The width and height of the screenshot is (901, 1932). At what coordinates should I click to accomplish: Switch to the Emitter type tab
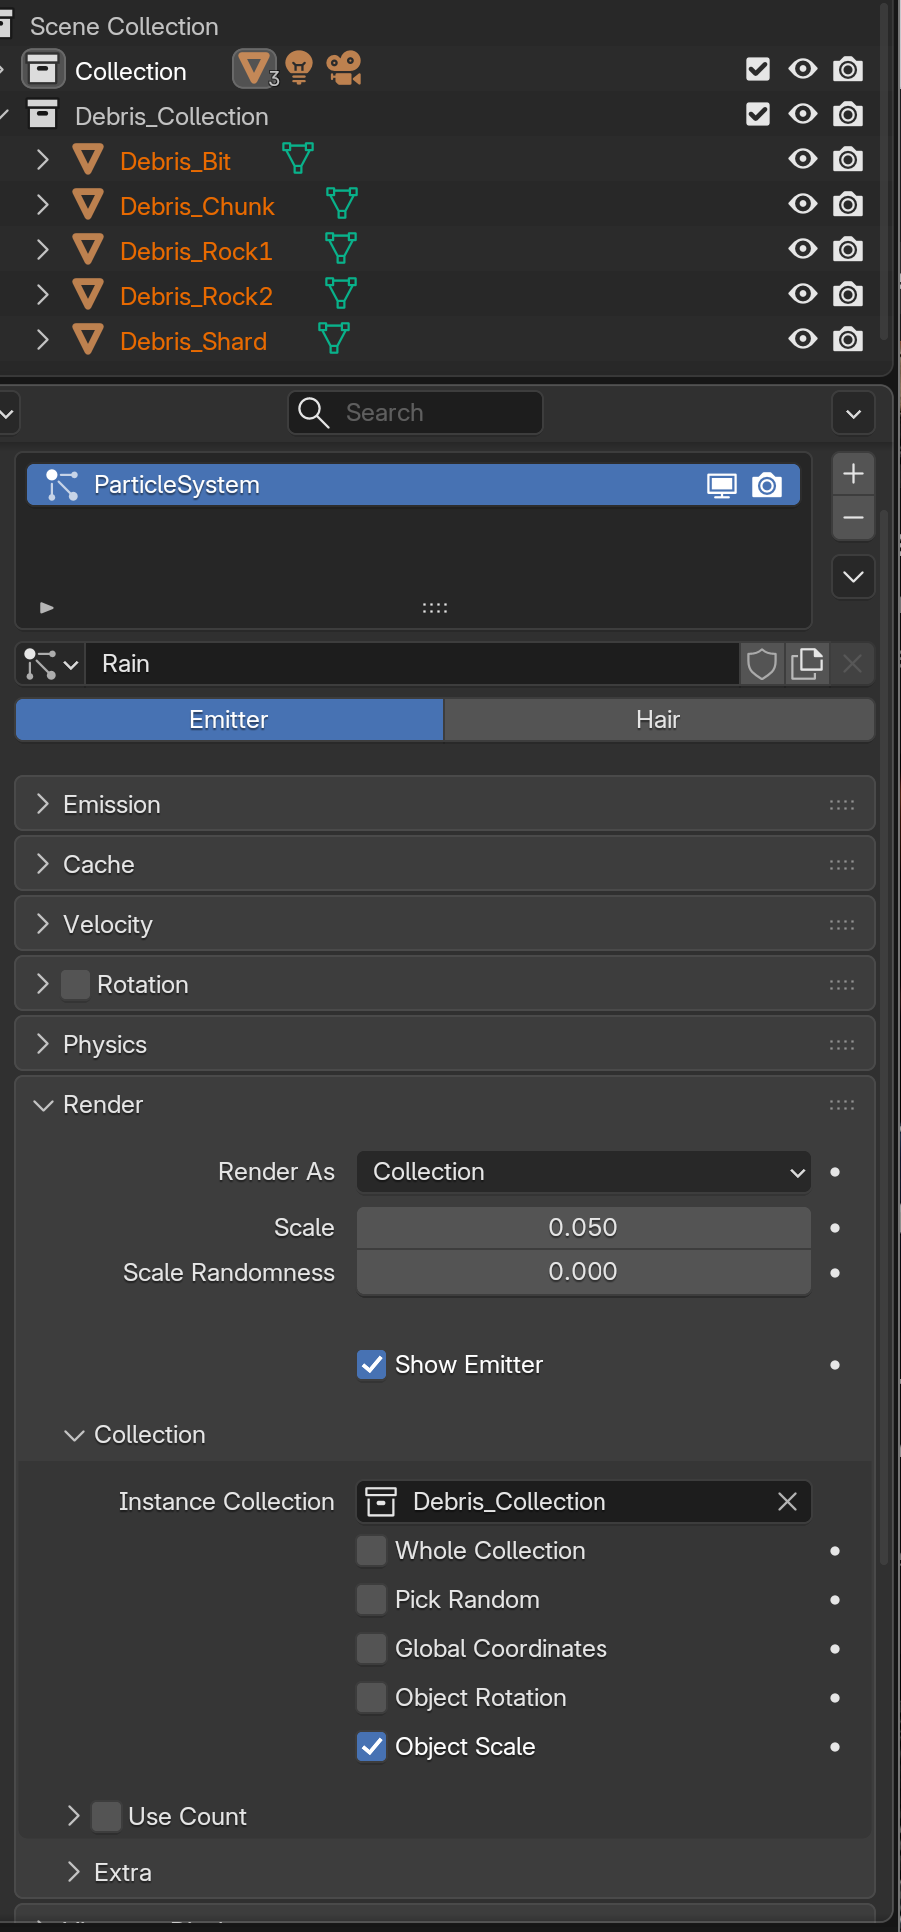pyautogui.click(x=229, y=720)
